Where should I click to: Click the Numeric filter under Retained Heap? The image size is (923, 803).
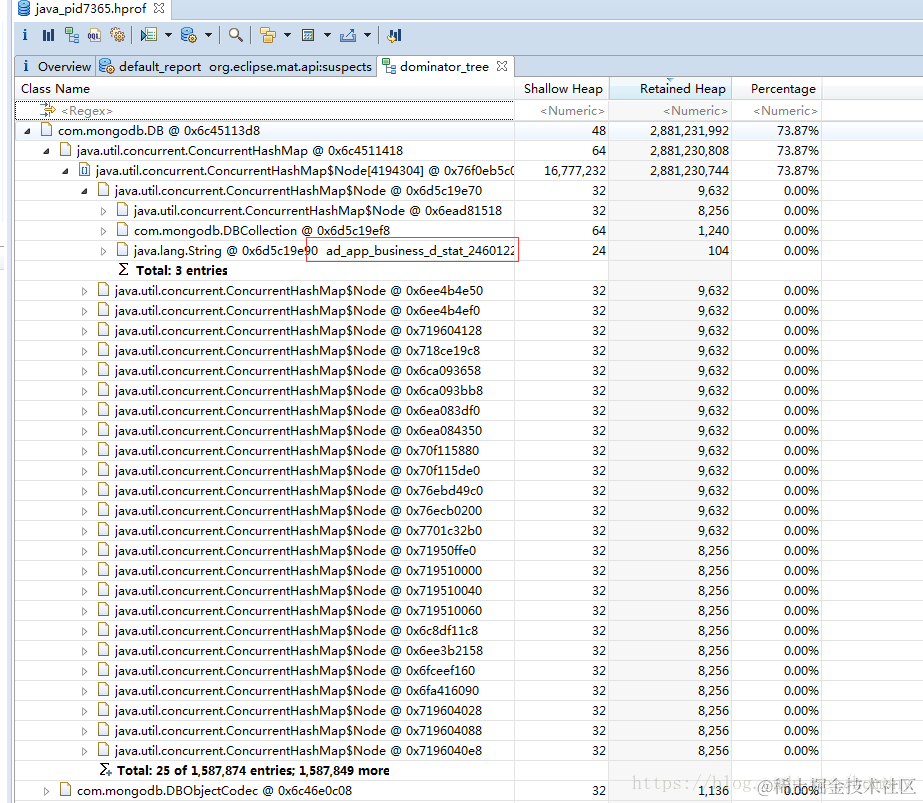670,111
